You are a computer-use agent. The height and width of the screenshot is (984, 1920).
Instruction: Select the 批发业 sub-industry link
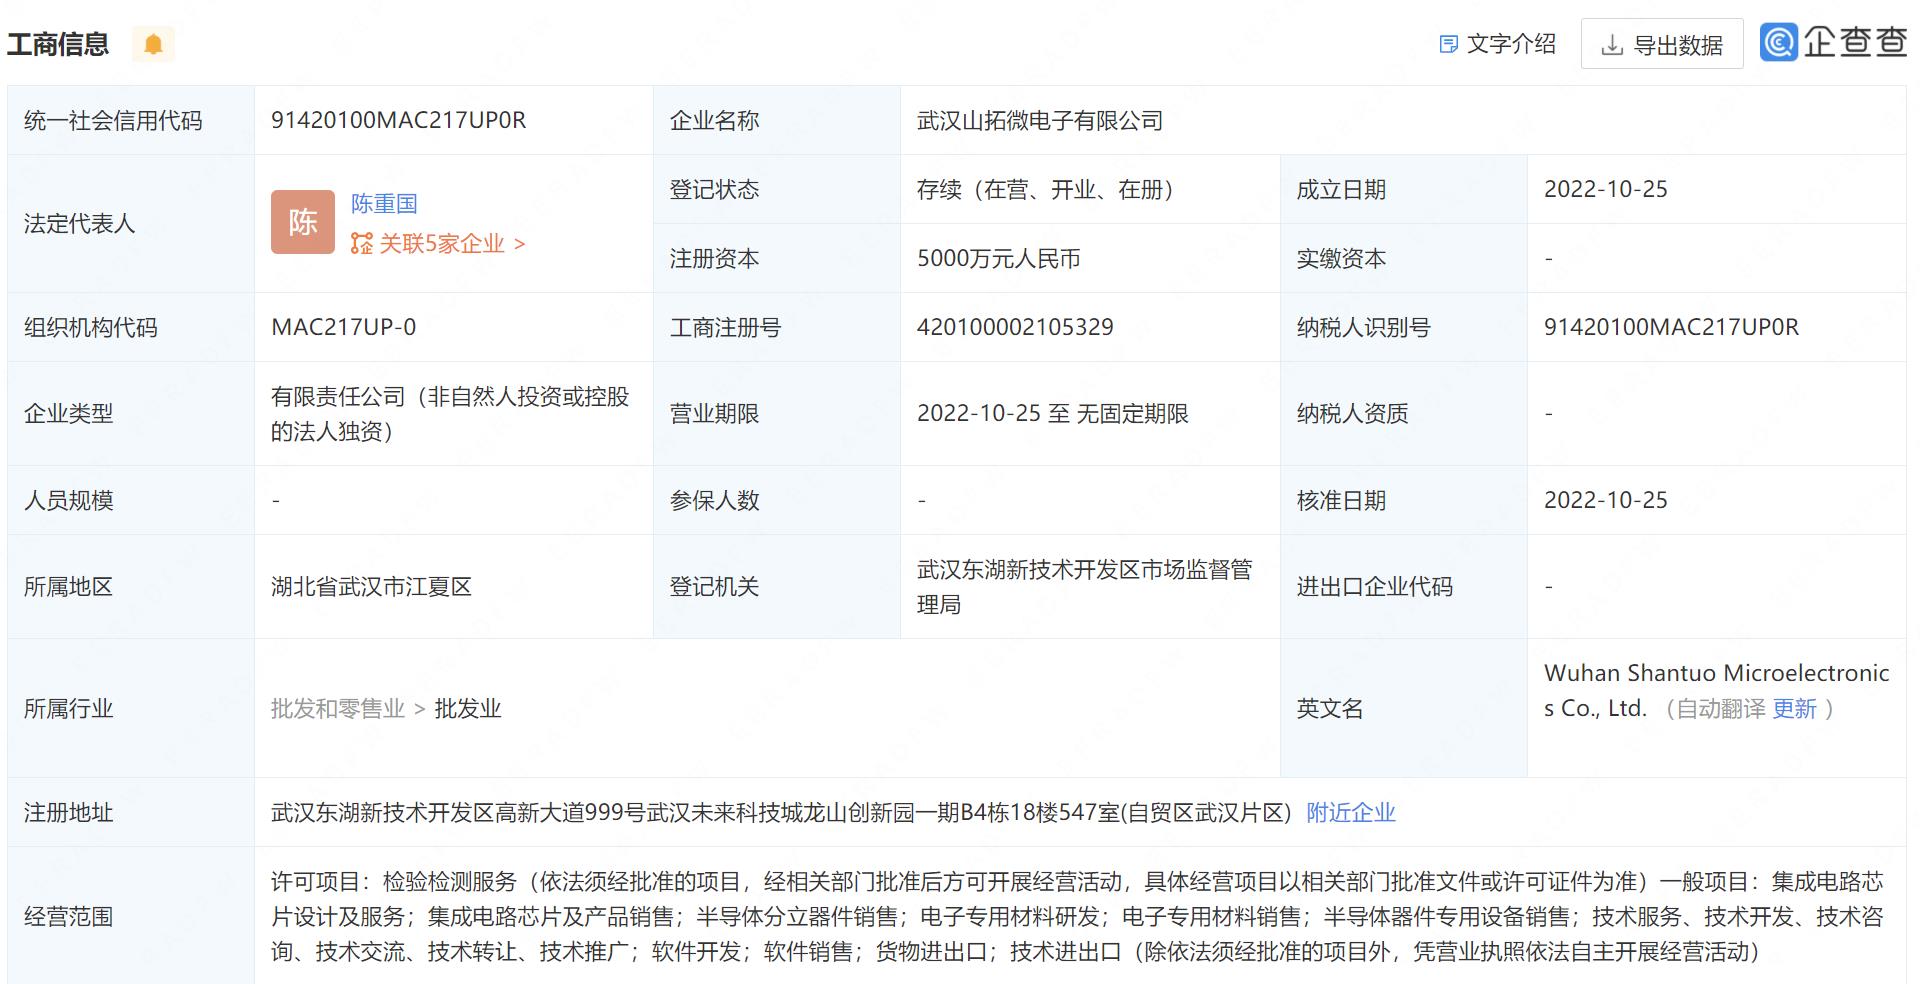point(467,709)
